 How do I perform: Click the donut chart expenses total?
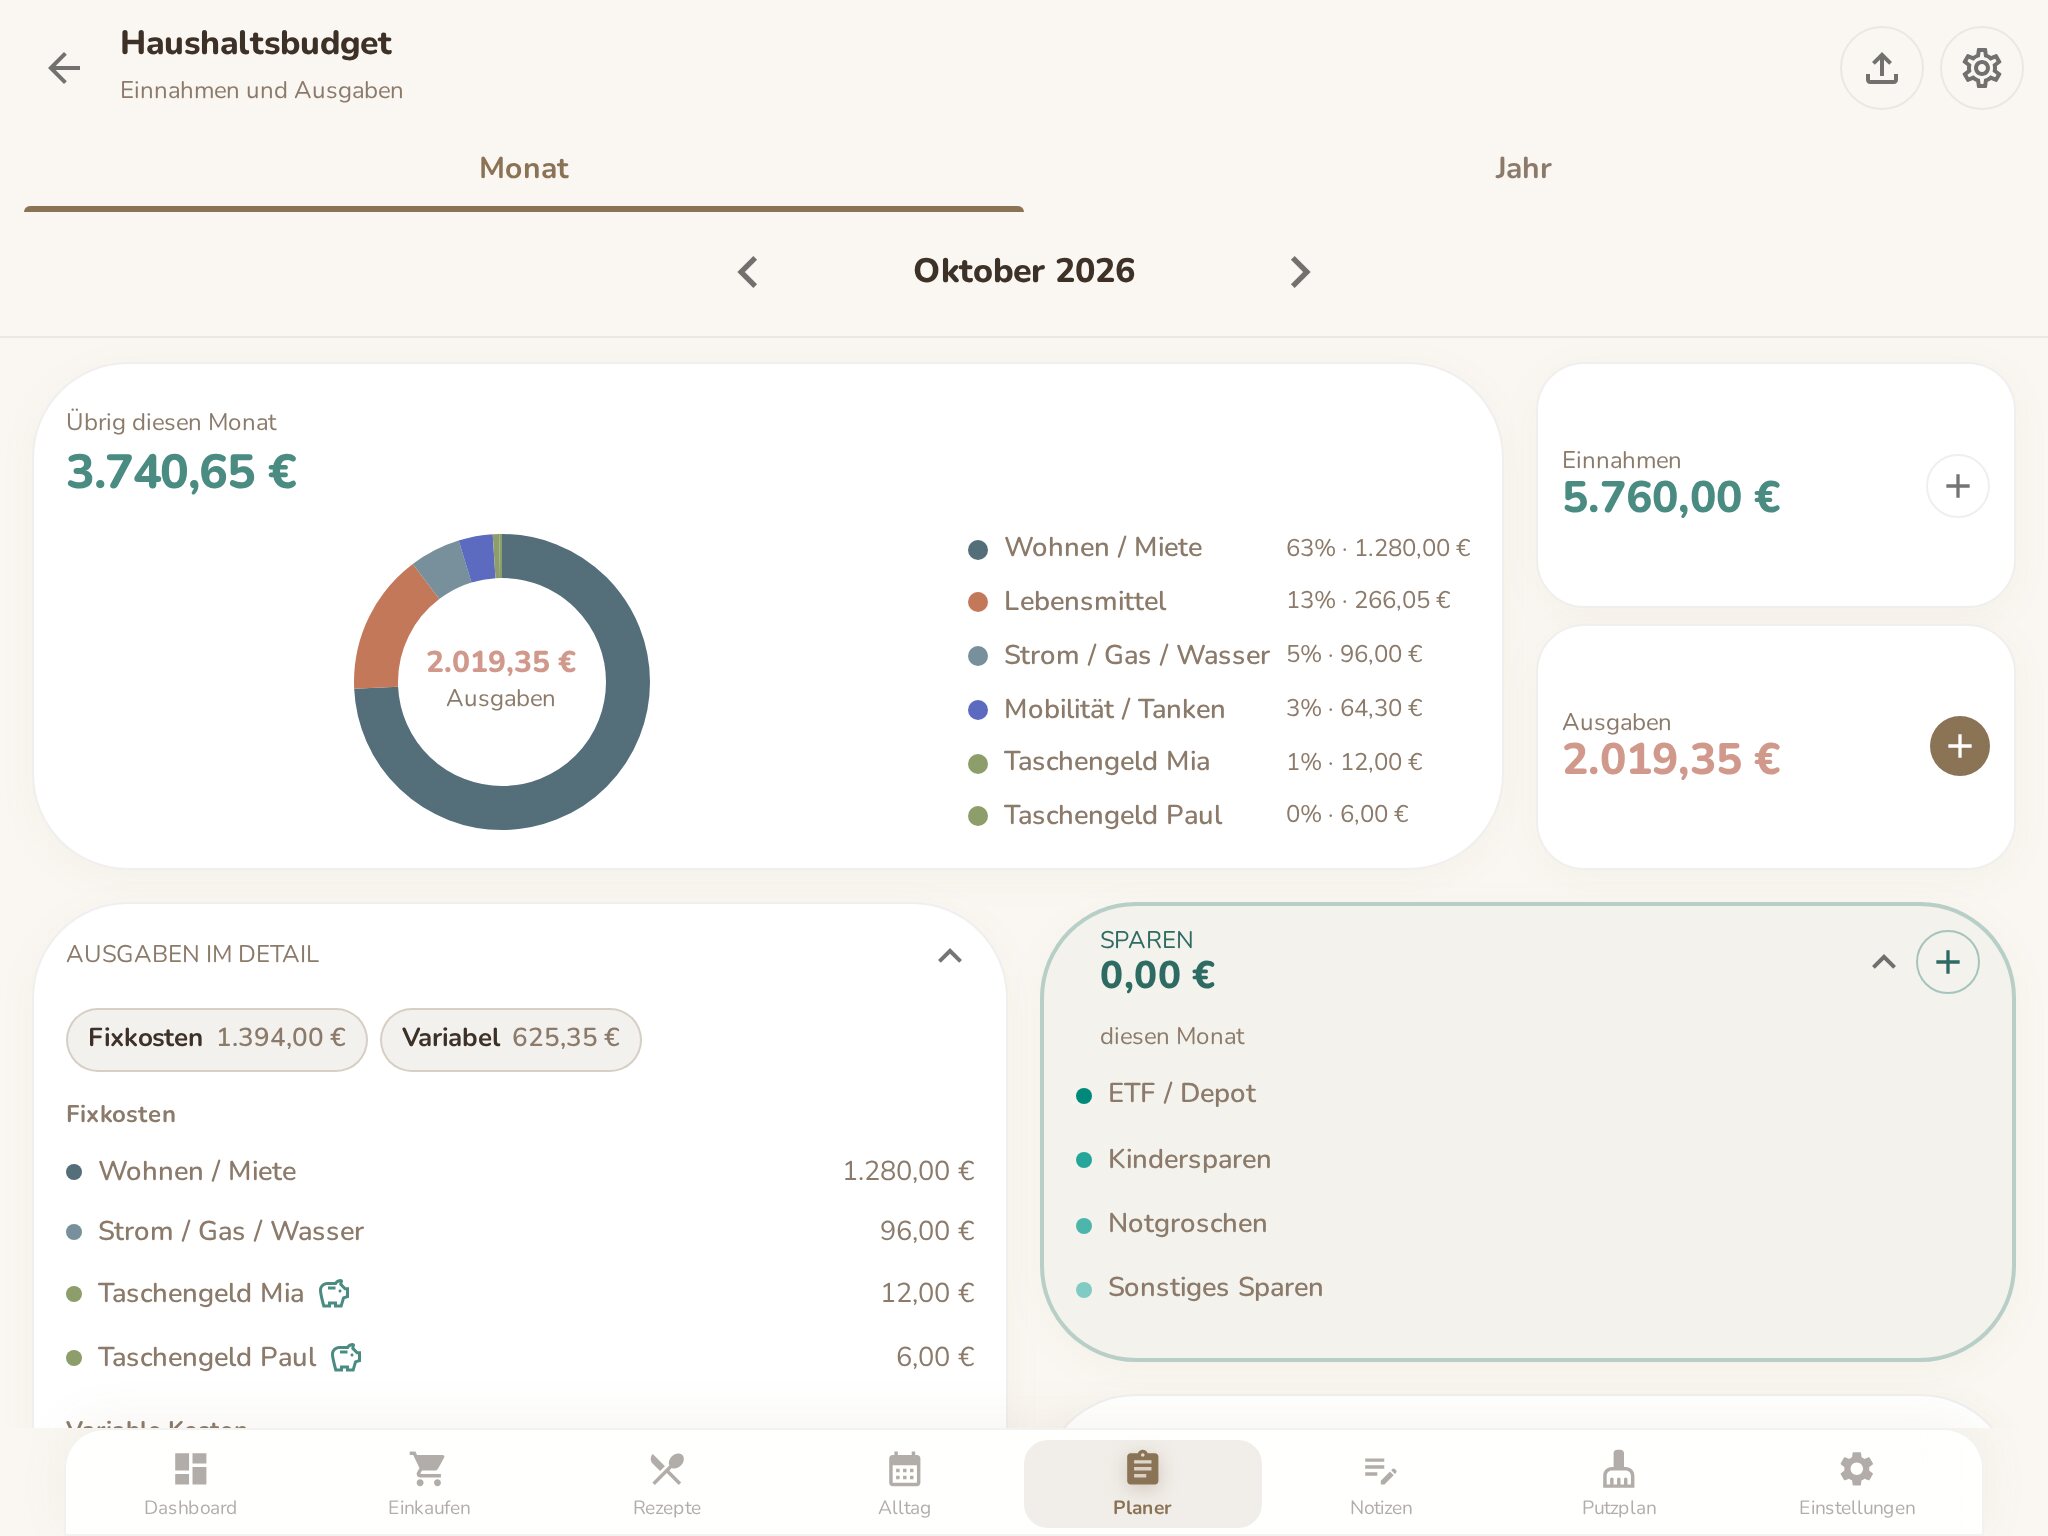(501, 662)
